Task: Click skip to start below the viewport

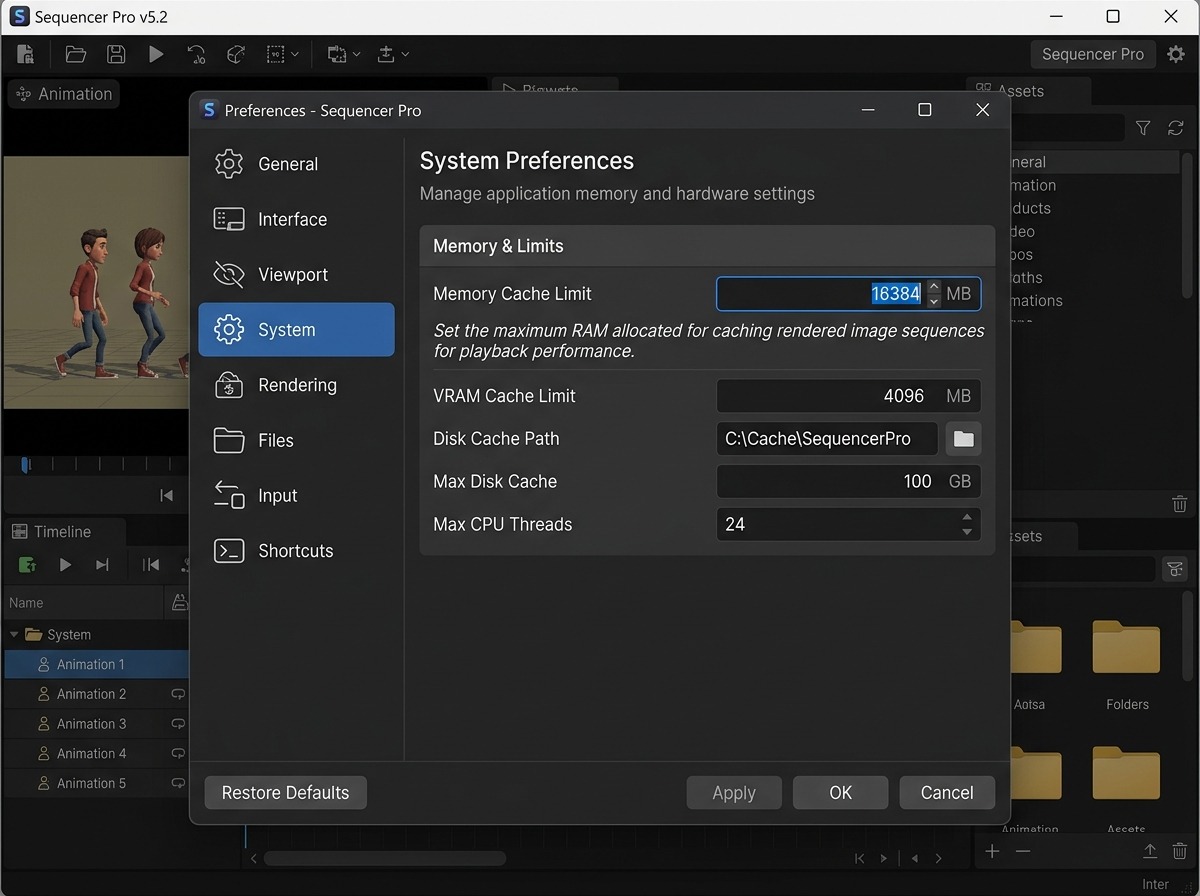Action: click(x=167, y=495)
